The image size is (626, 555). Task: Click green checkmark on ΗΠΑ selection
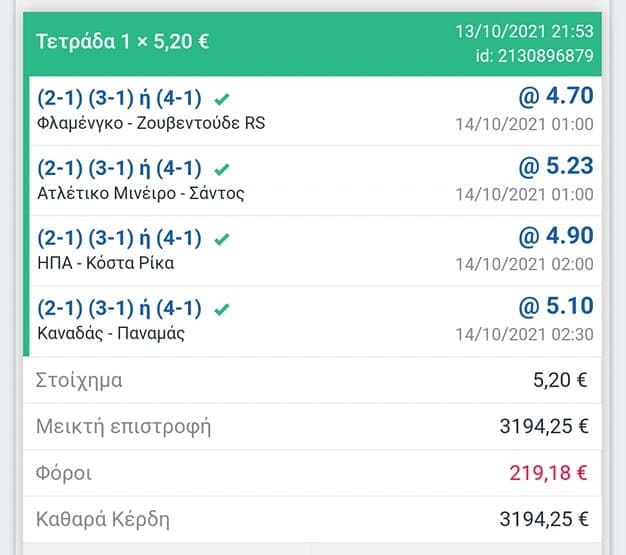coord(222,239)
